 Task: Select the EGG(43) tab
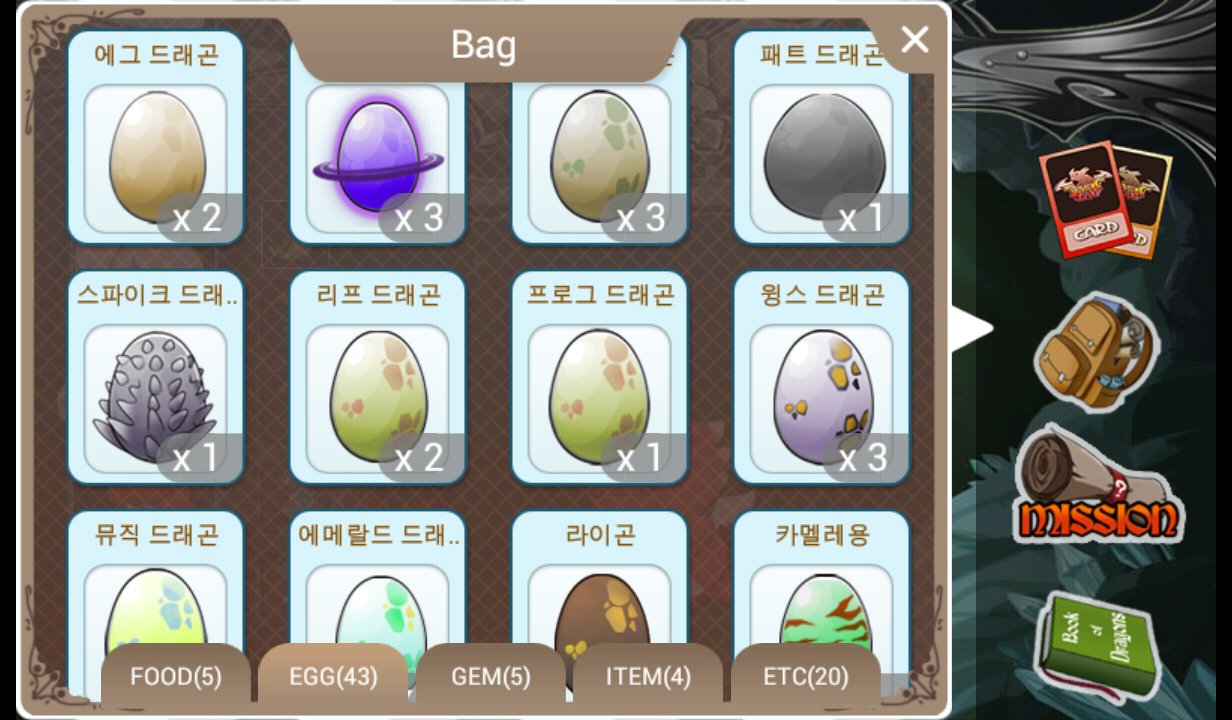(x=333, y=676)
